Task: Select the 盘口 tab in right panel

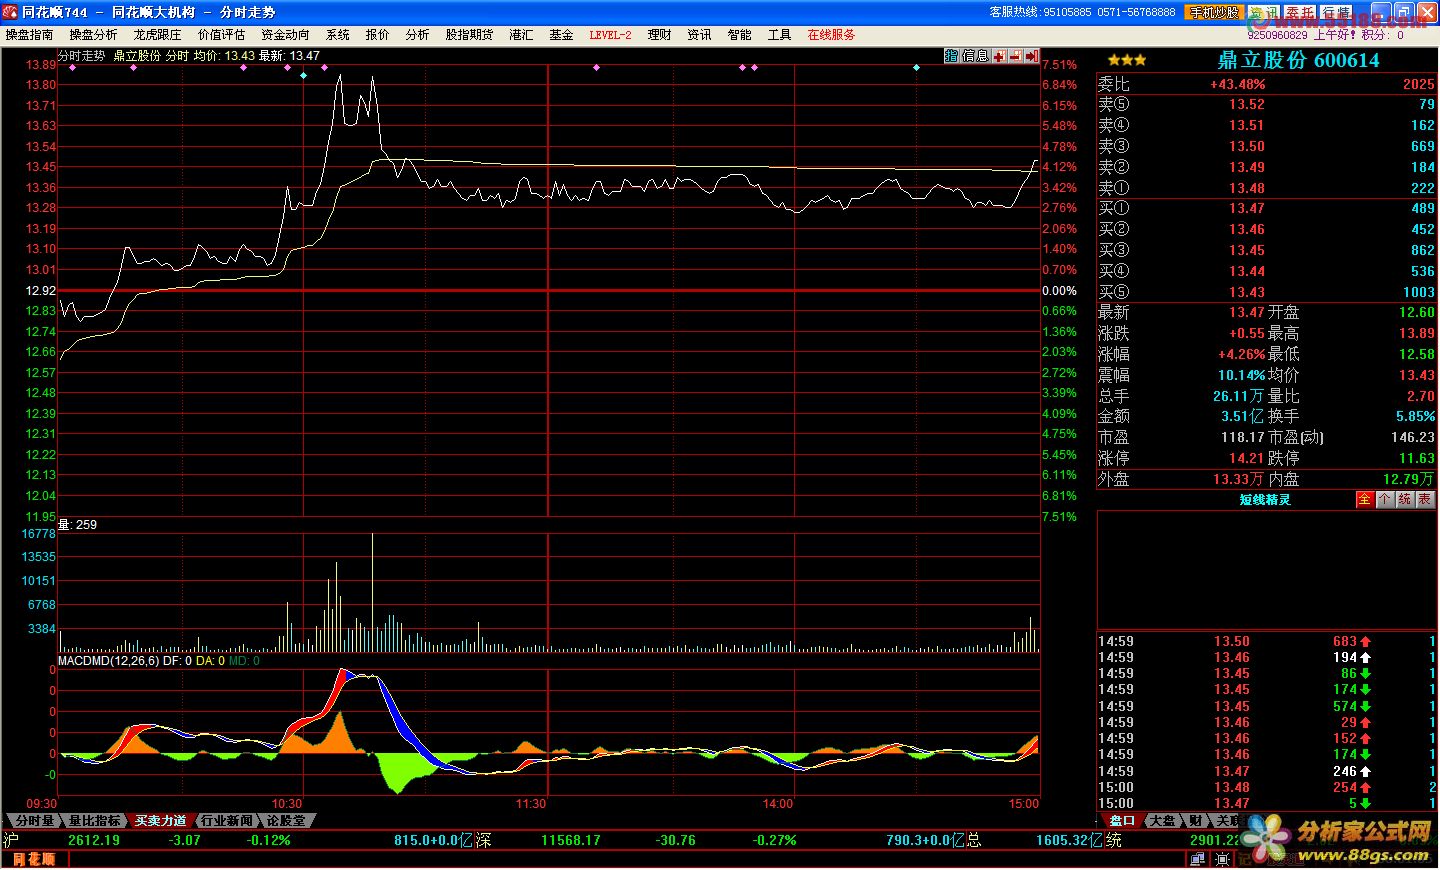Action: pos(1122,820)
